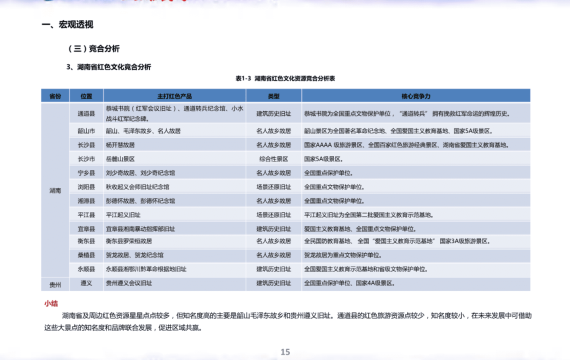Select the 核心竞争力 column header
This screenshot has height=360, width=570.
[416, 96]
